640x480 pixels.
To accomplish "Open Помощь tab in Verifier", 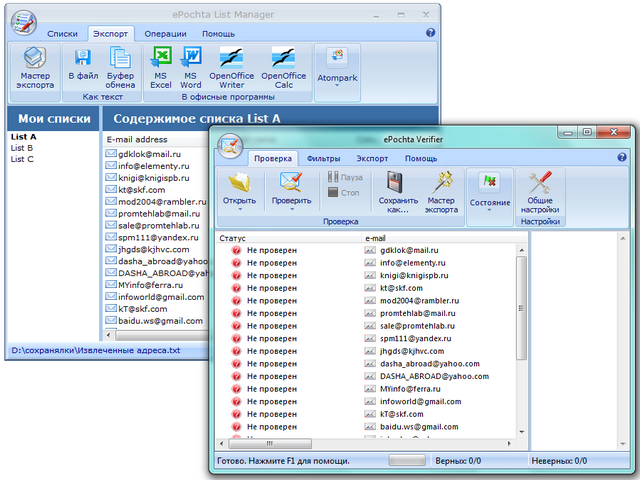I will (421, 158).
